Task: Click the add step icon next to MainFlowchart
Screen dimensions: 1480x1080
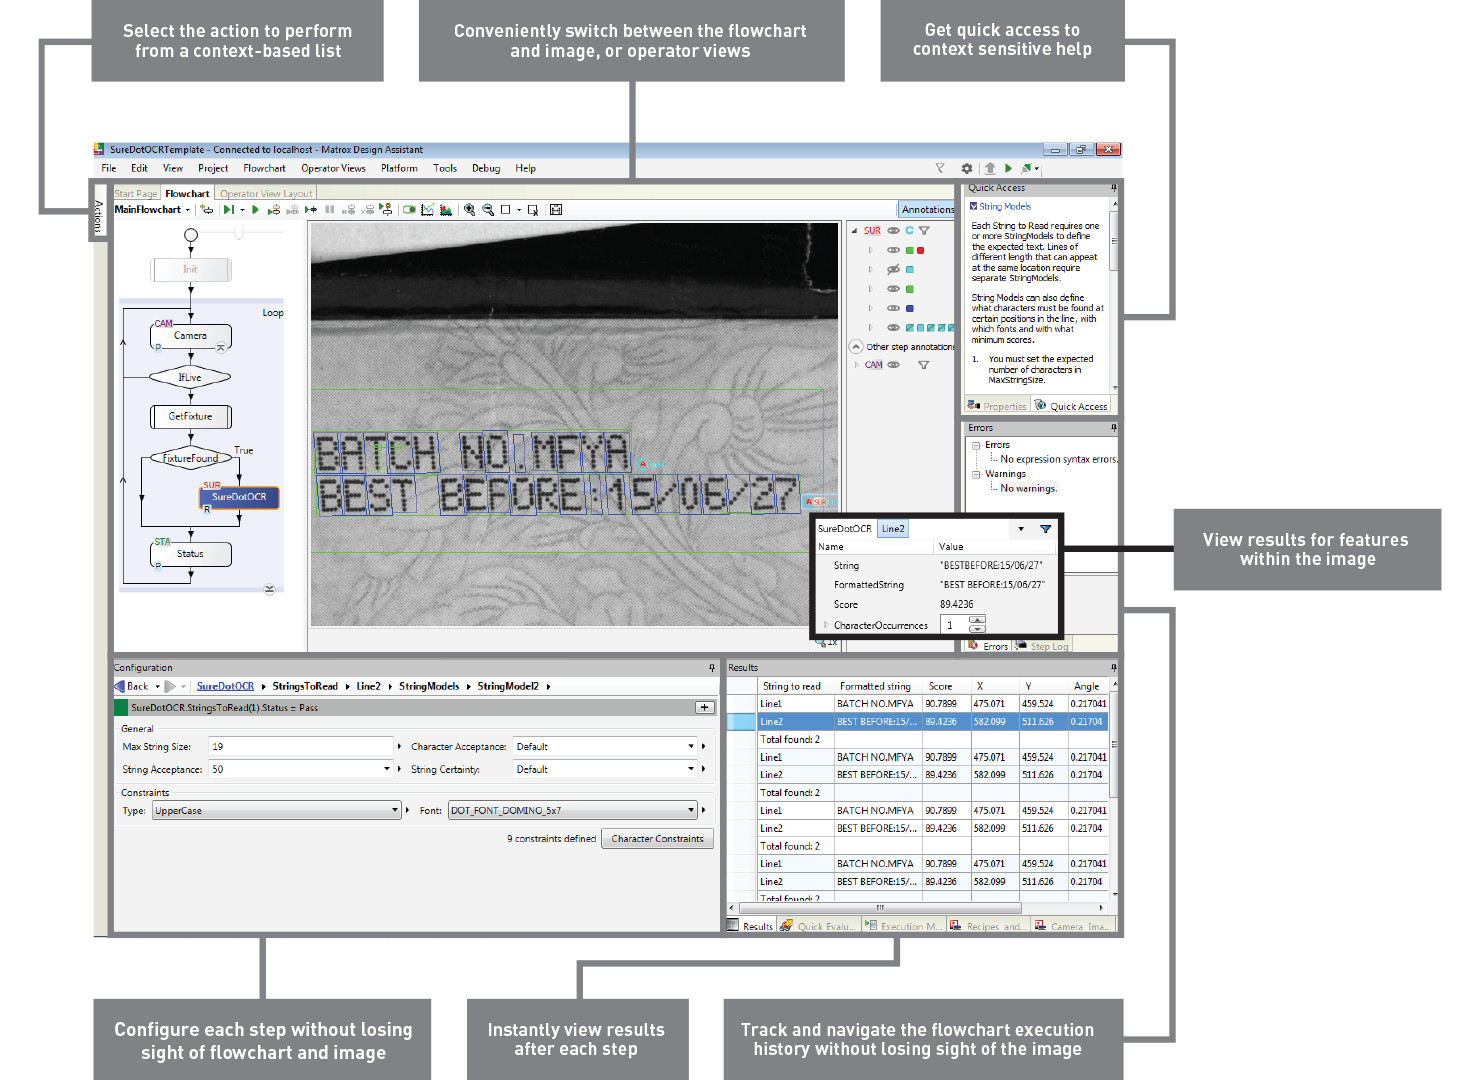Action: pyautogui.click(x=207, y=210)
